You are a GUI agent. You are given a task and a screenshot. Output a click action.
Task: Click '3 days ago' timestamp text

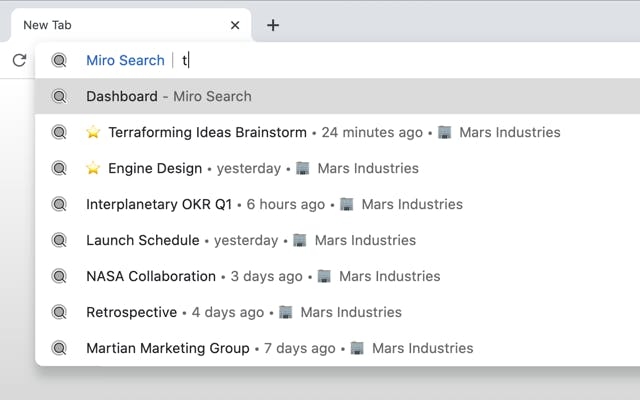tap(267, 276)
